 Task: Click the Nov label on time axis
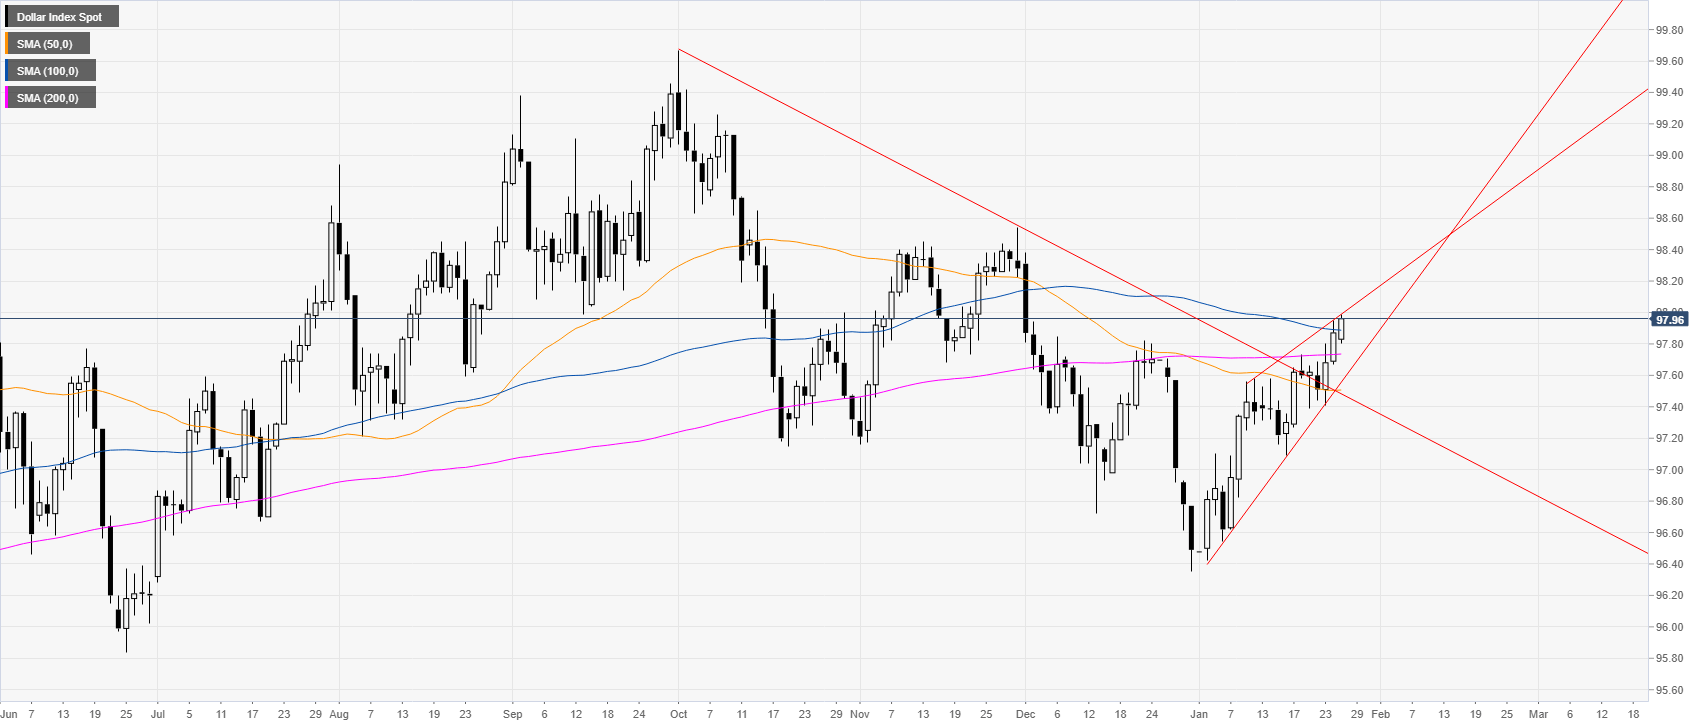click(860, 714)
